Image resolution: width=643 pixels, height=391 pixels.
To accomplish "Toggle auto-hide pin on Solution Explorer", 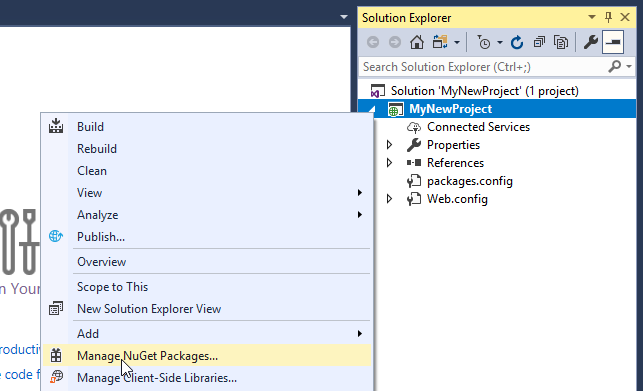I will 608,17.
